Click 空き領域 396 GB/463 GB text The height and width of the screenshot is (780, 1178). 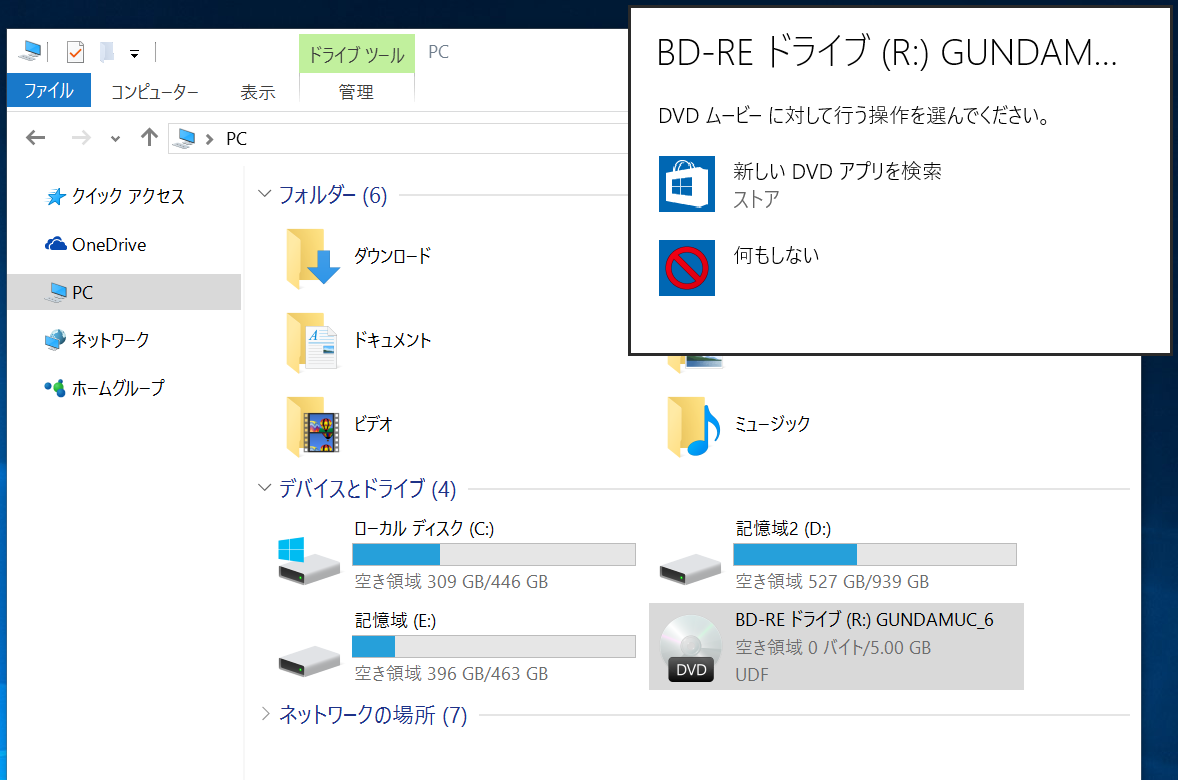tap(451, 673)
